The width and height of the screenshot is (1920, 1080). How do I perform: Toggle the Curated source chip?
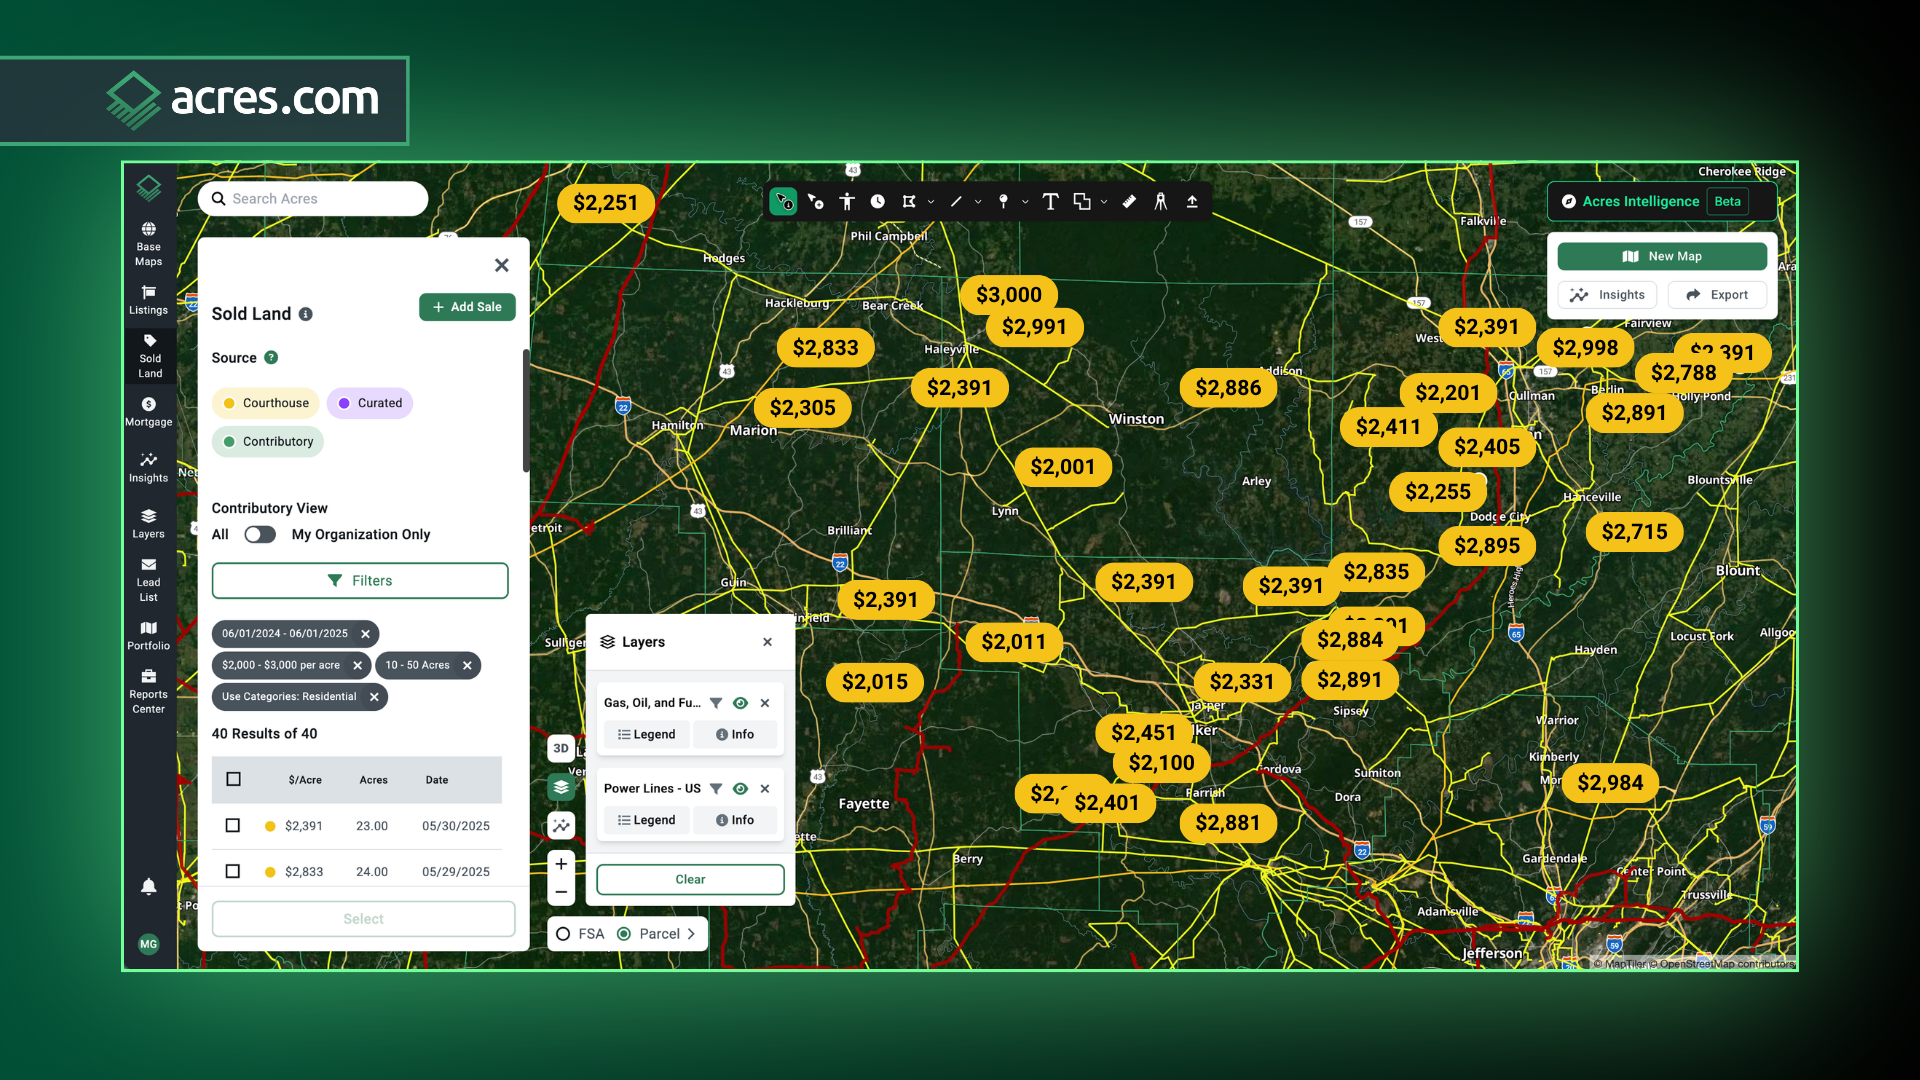click(x=370, y=403)
